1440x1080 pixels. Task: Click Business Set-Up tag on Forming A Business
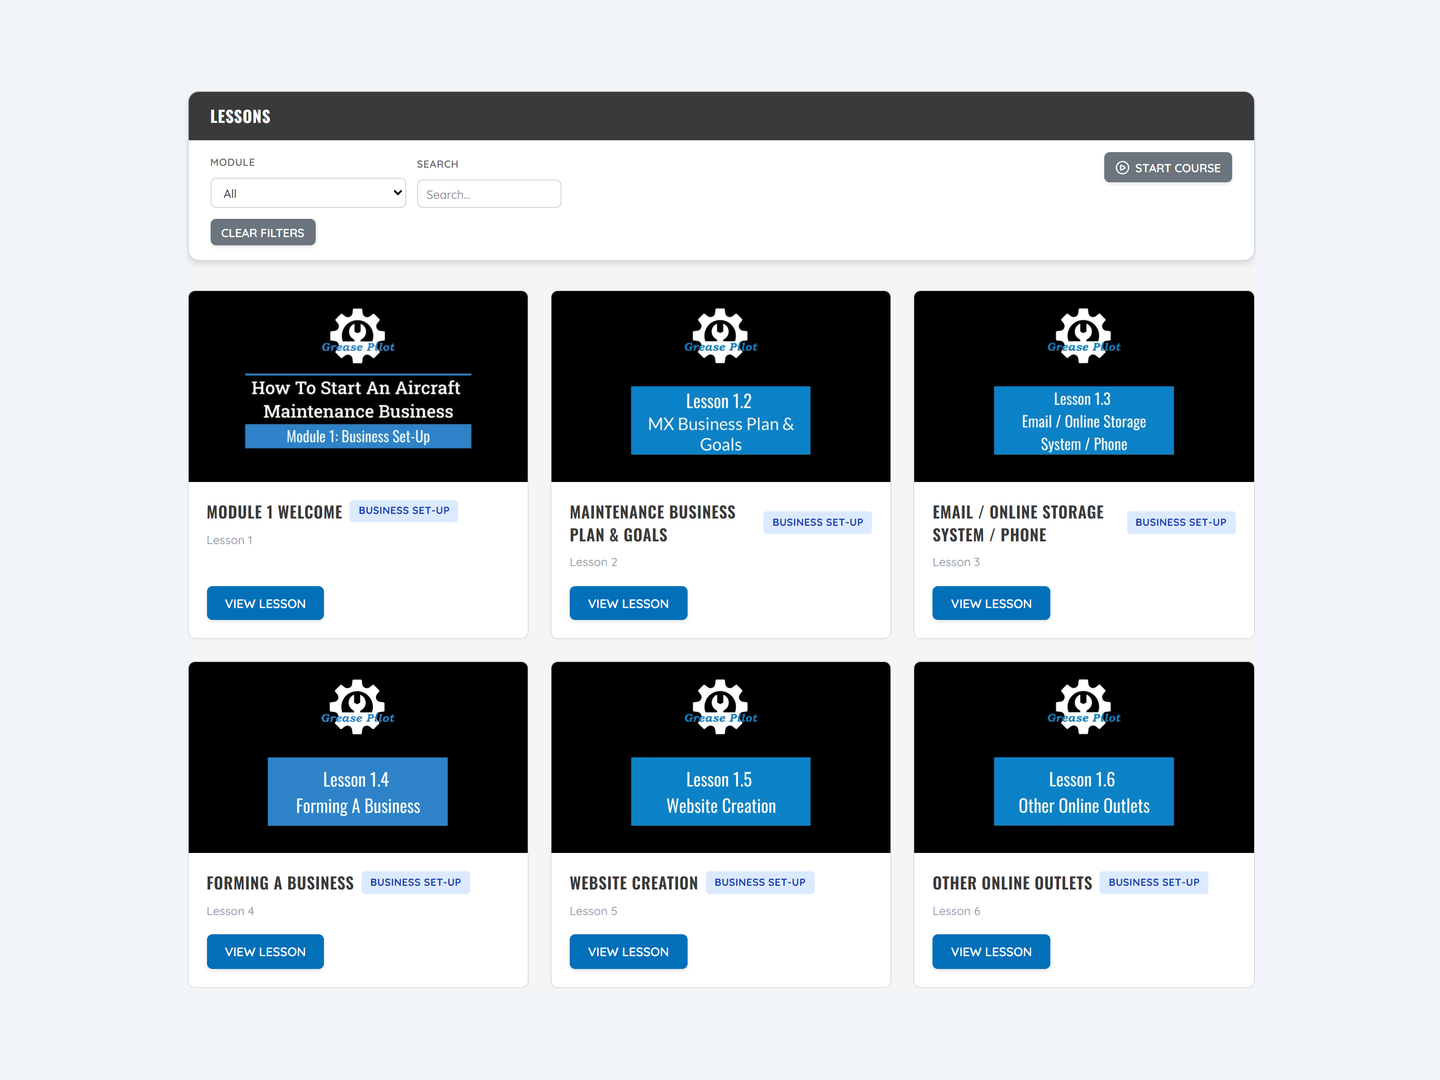[416, 882]
